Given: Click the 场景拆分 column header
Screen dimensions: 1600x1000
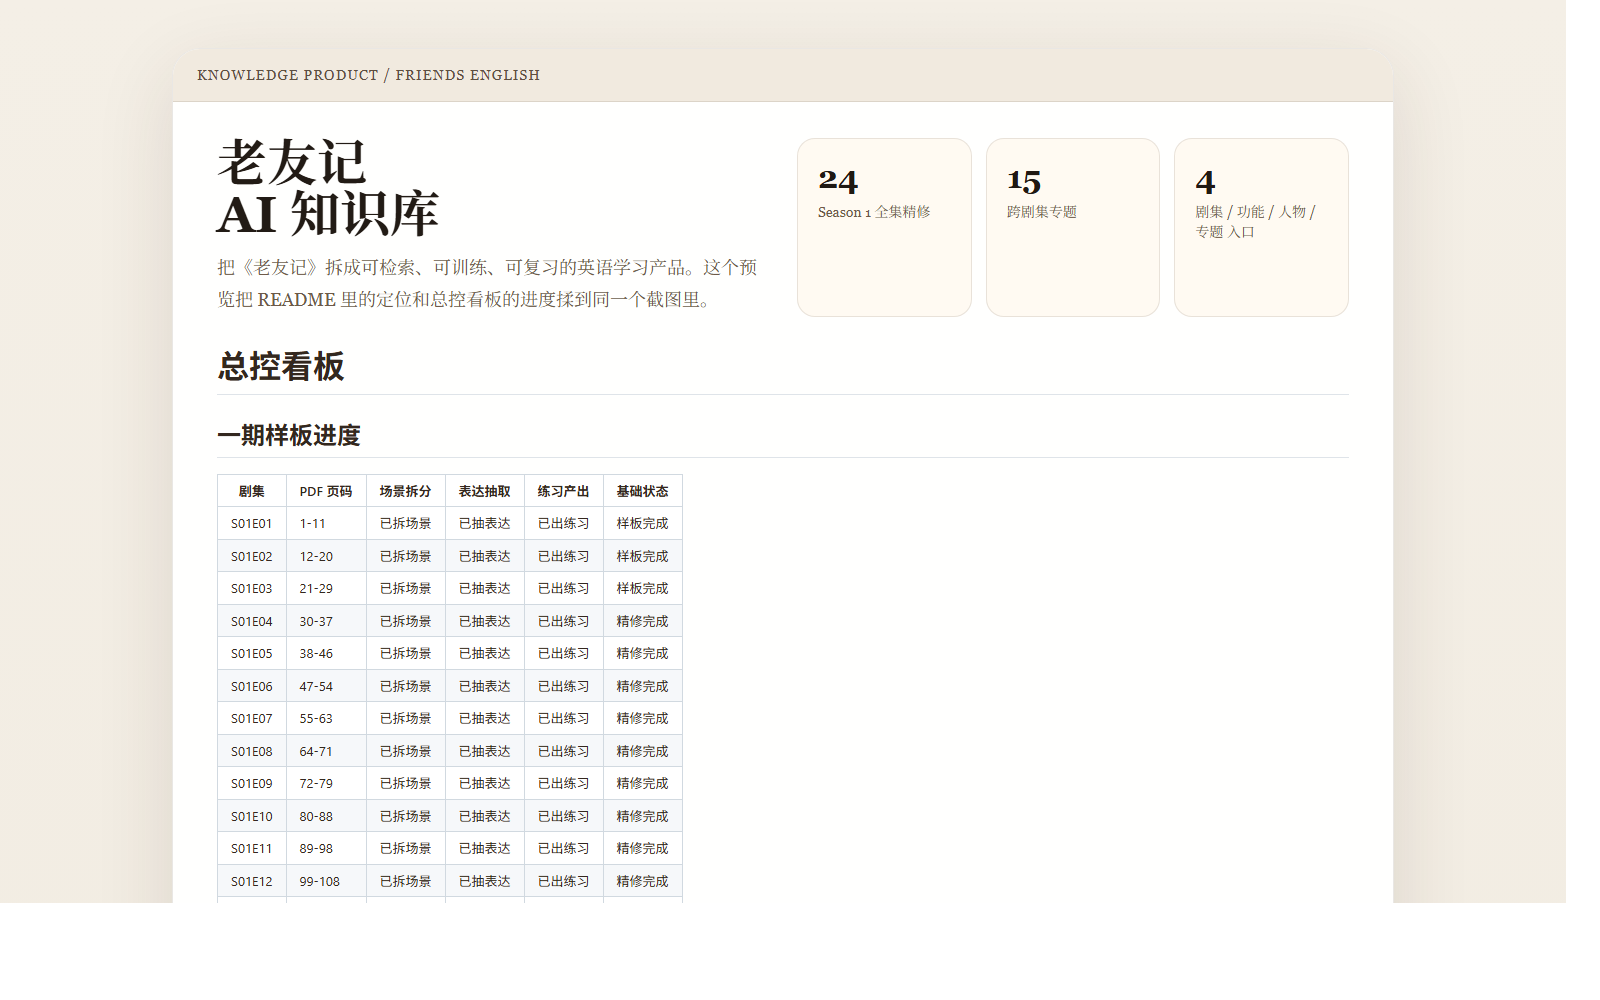Looking at the screenshot, I should pyautogui.click(x=405, y=491).
